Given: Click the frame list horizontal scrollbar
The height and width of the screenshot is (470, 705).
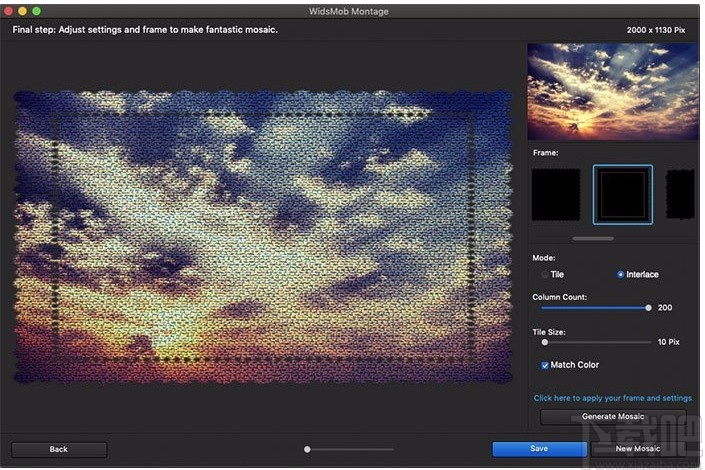Looking at the screenshot, I should click(593, 239).
